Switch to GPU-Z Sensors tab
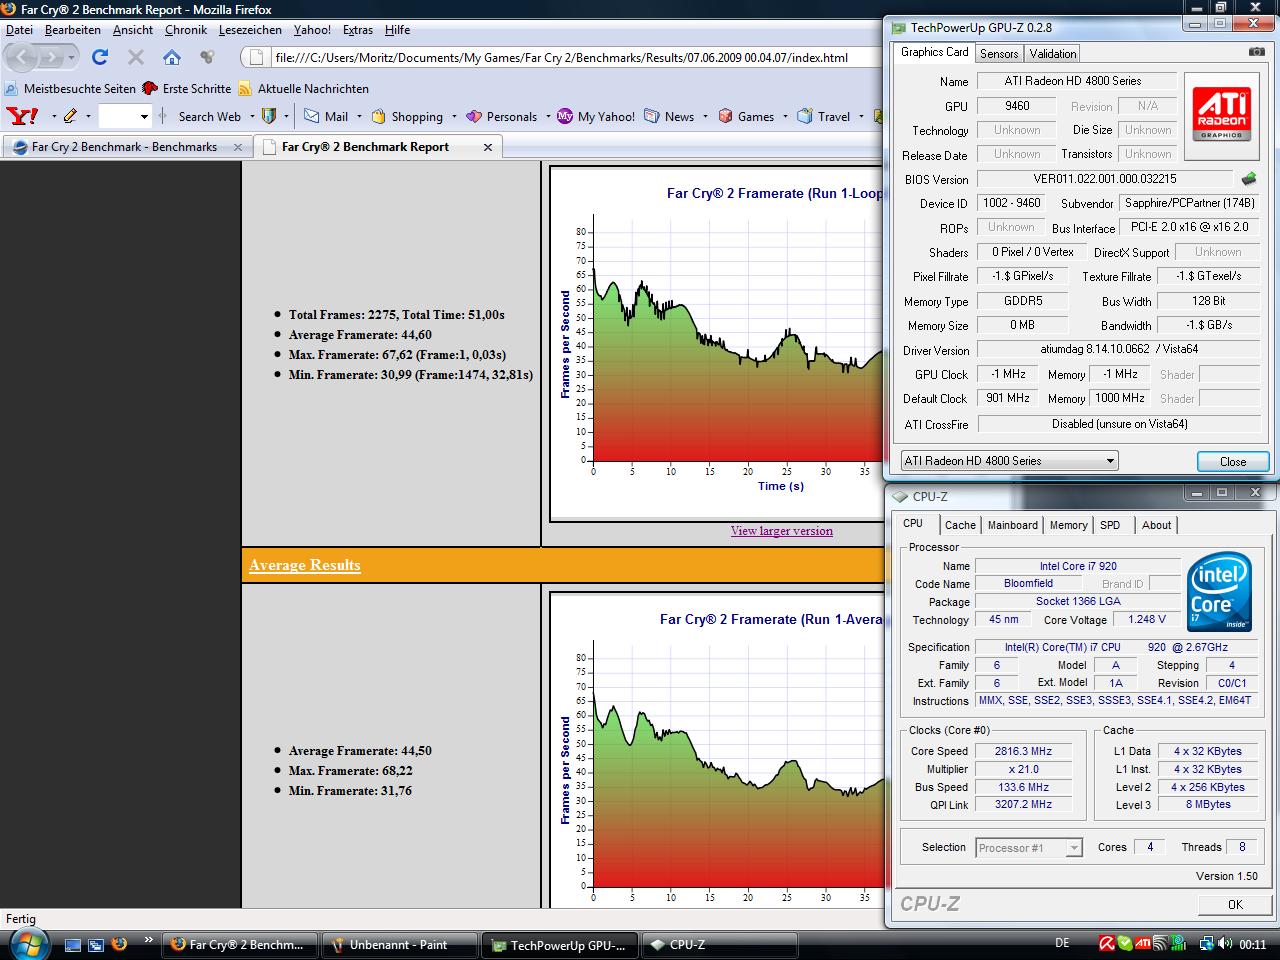 pos(999,54)
